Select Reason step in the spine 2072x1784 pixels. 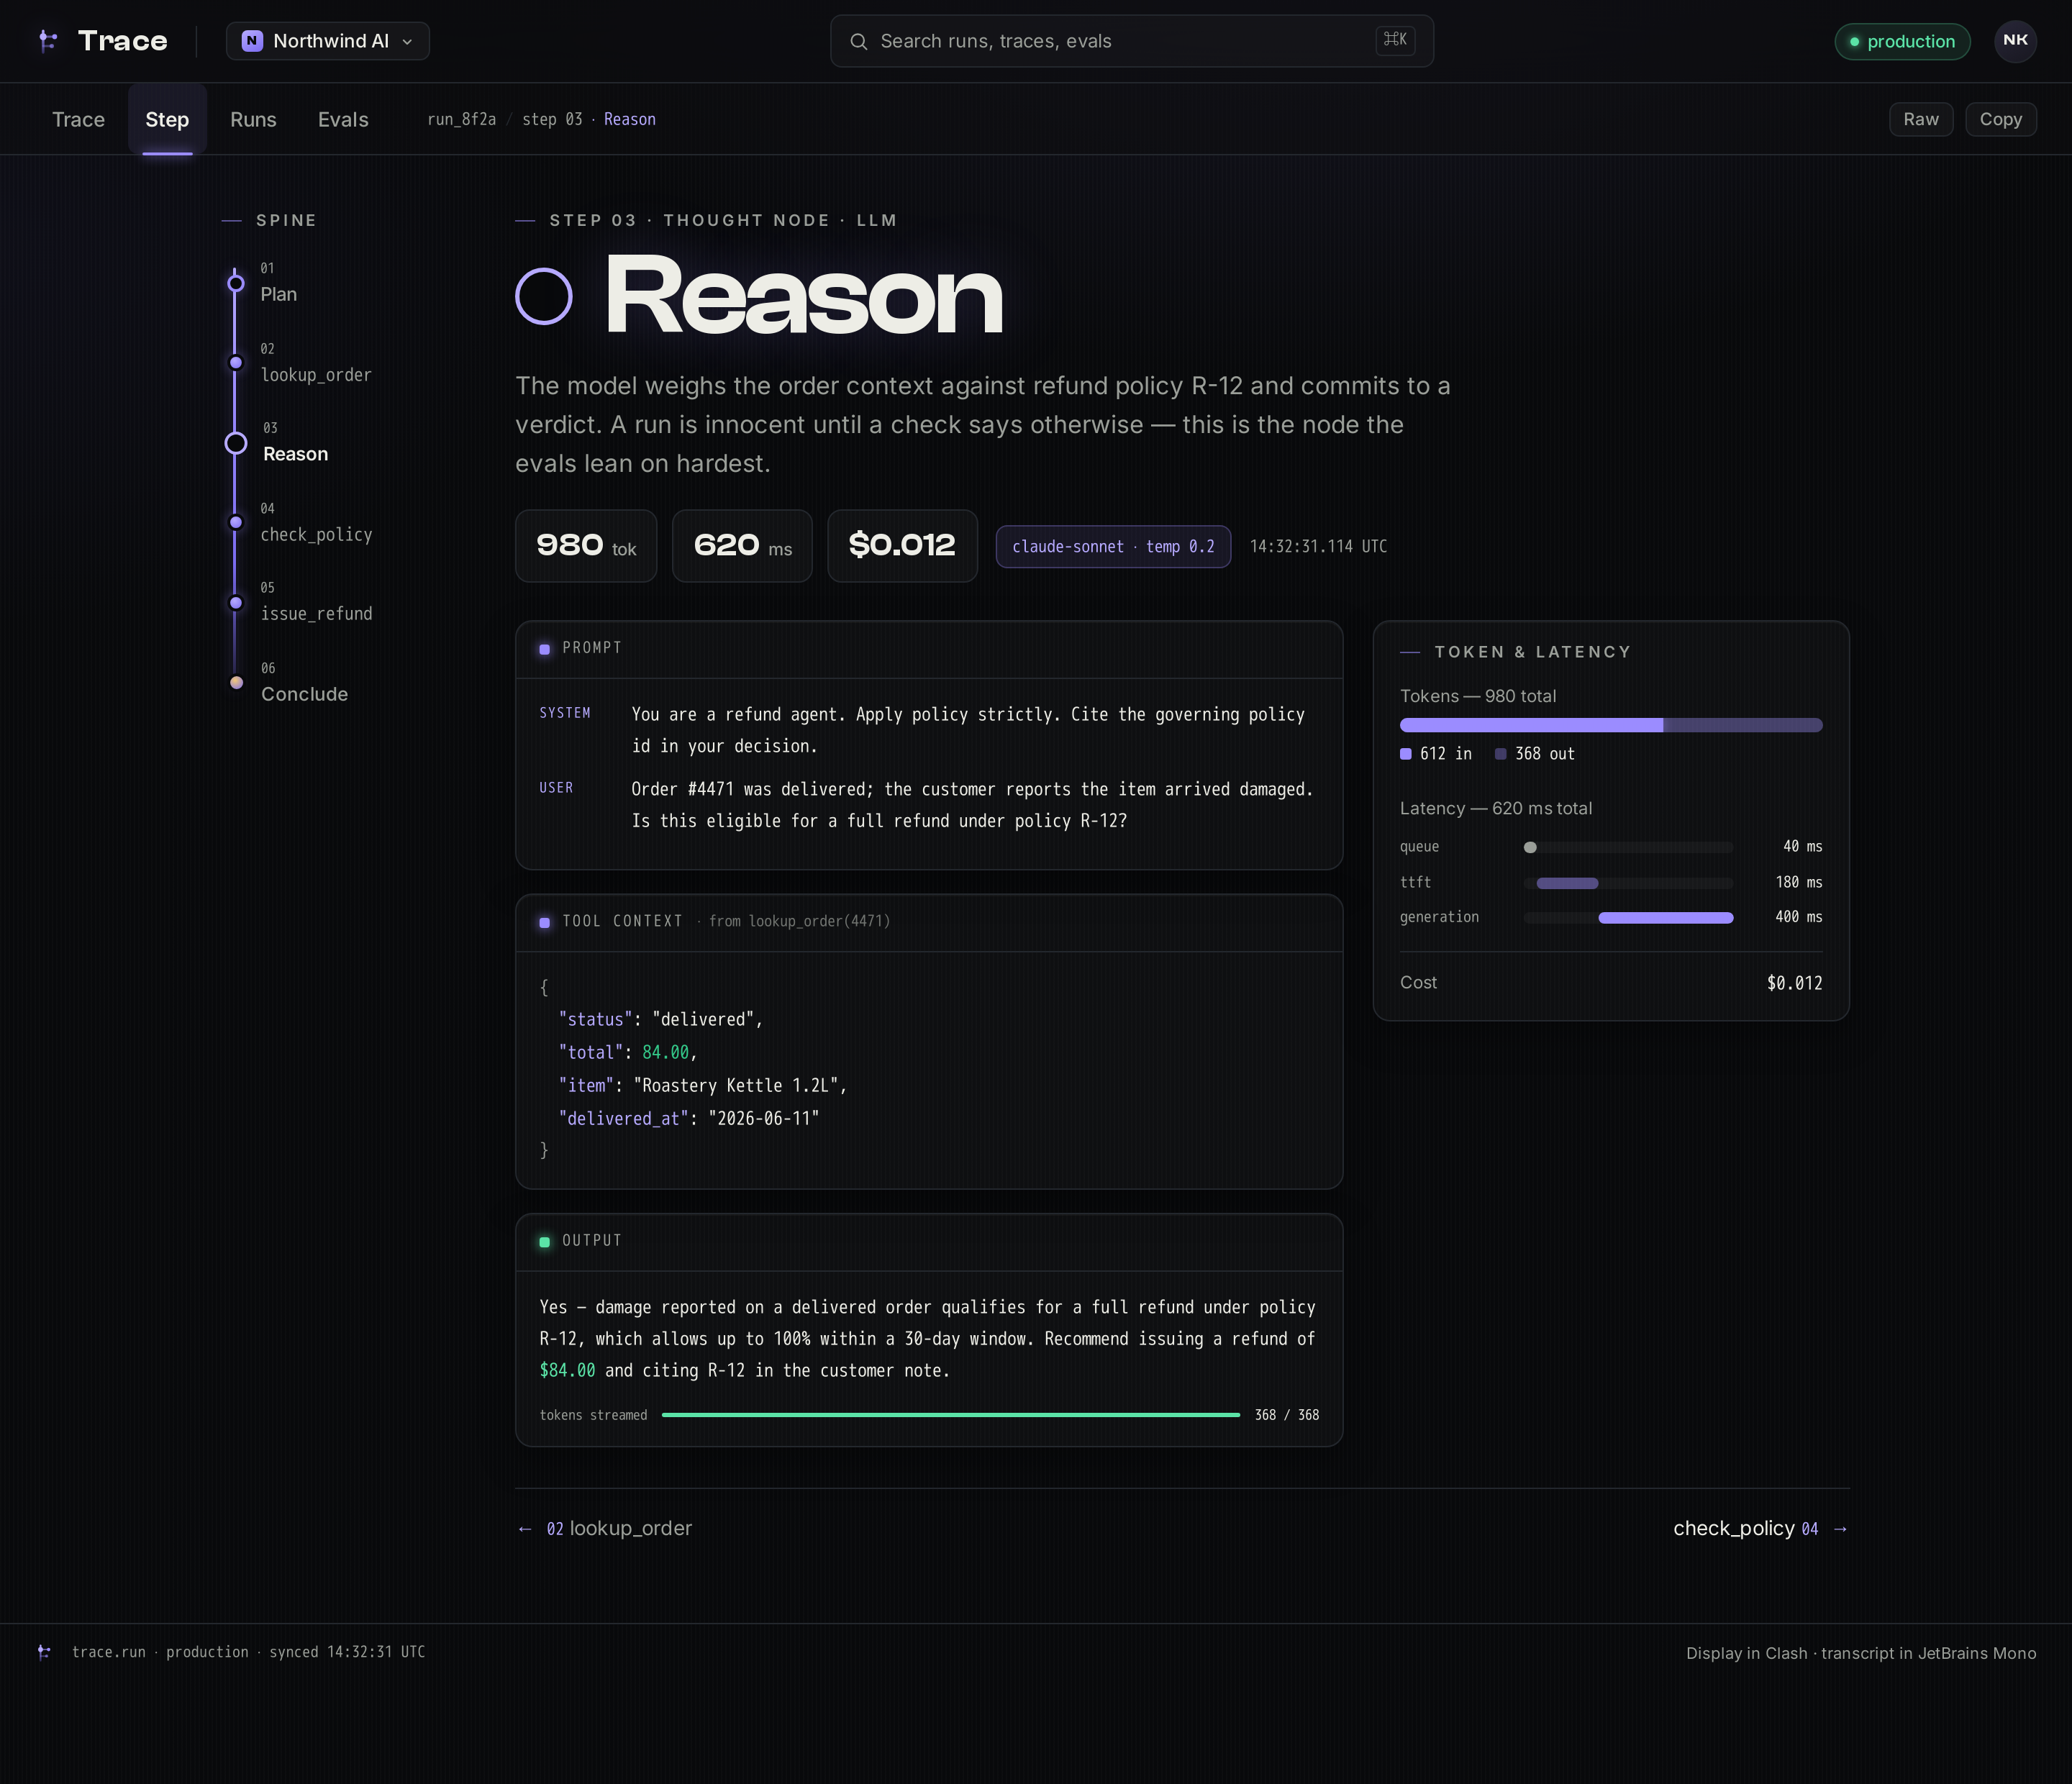click(295, 454)
